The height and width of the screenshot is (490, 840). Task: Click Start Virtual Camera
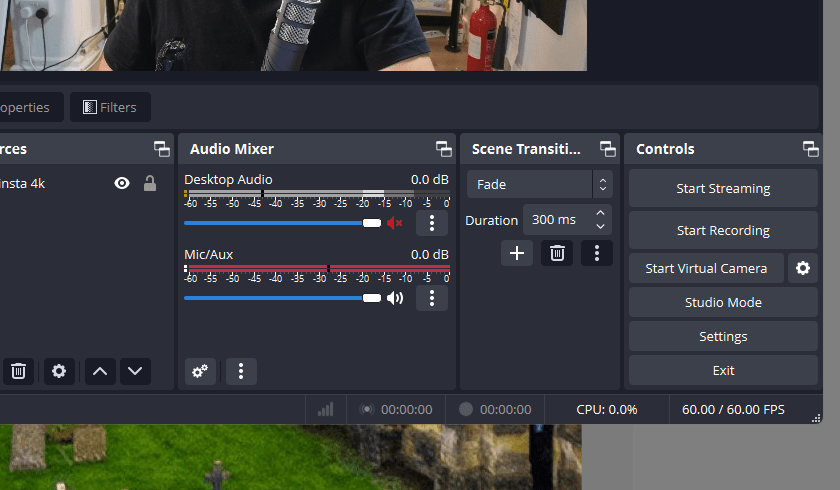706,268
